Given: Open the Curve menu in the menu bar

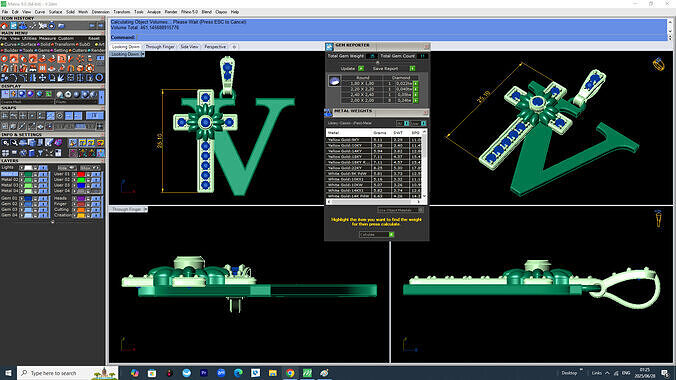Looking at the screenshot, I should coord(40,12).
